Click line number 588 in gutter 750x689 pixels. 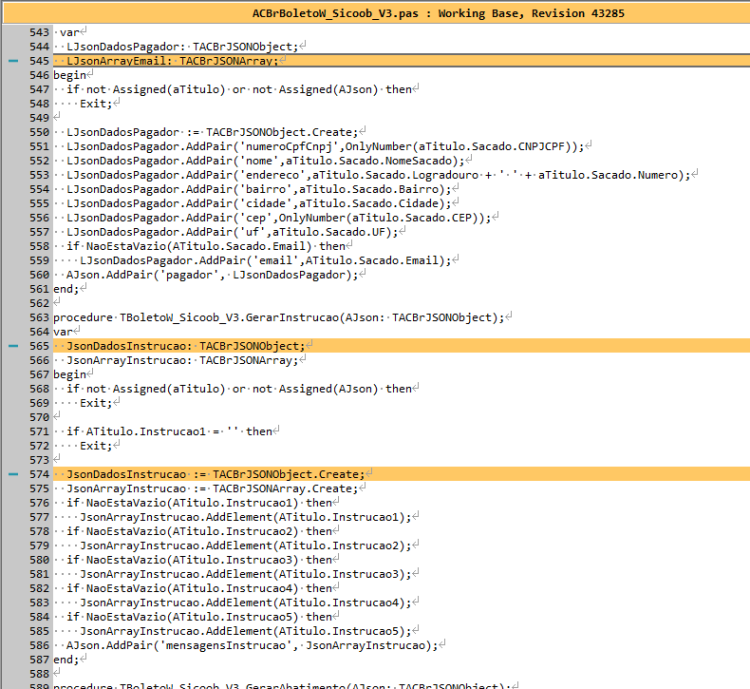[39, 674]
